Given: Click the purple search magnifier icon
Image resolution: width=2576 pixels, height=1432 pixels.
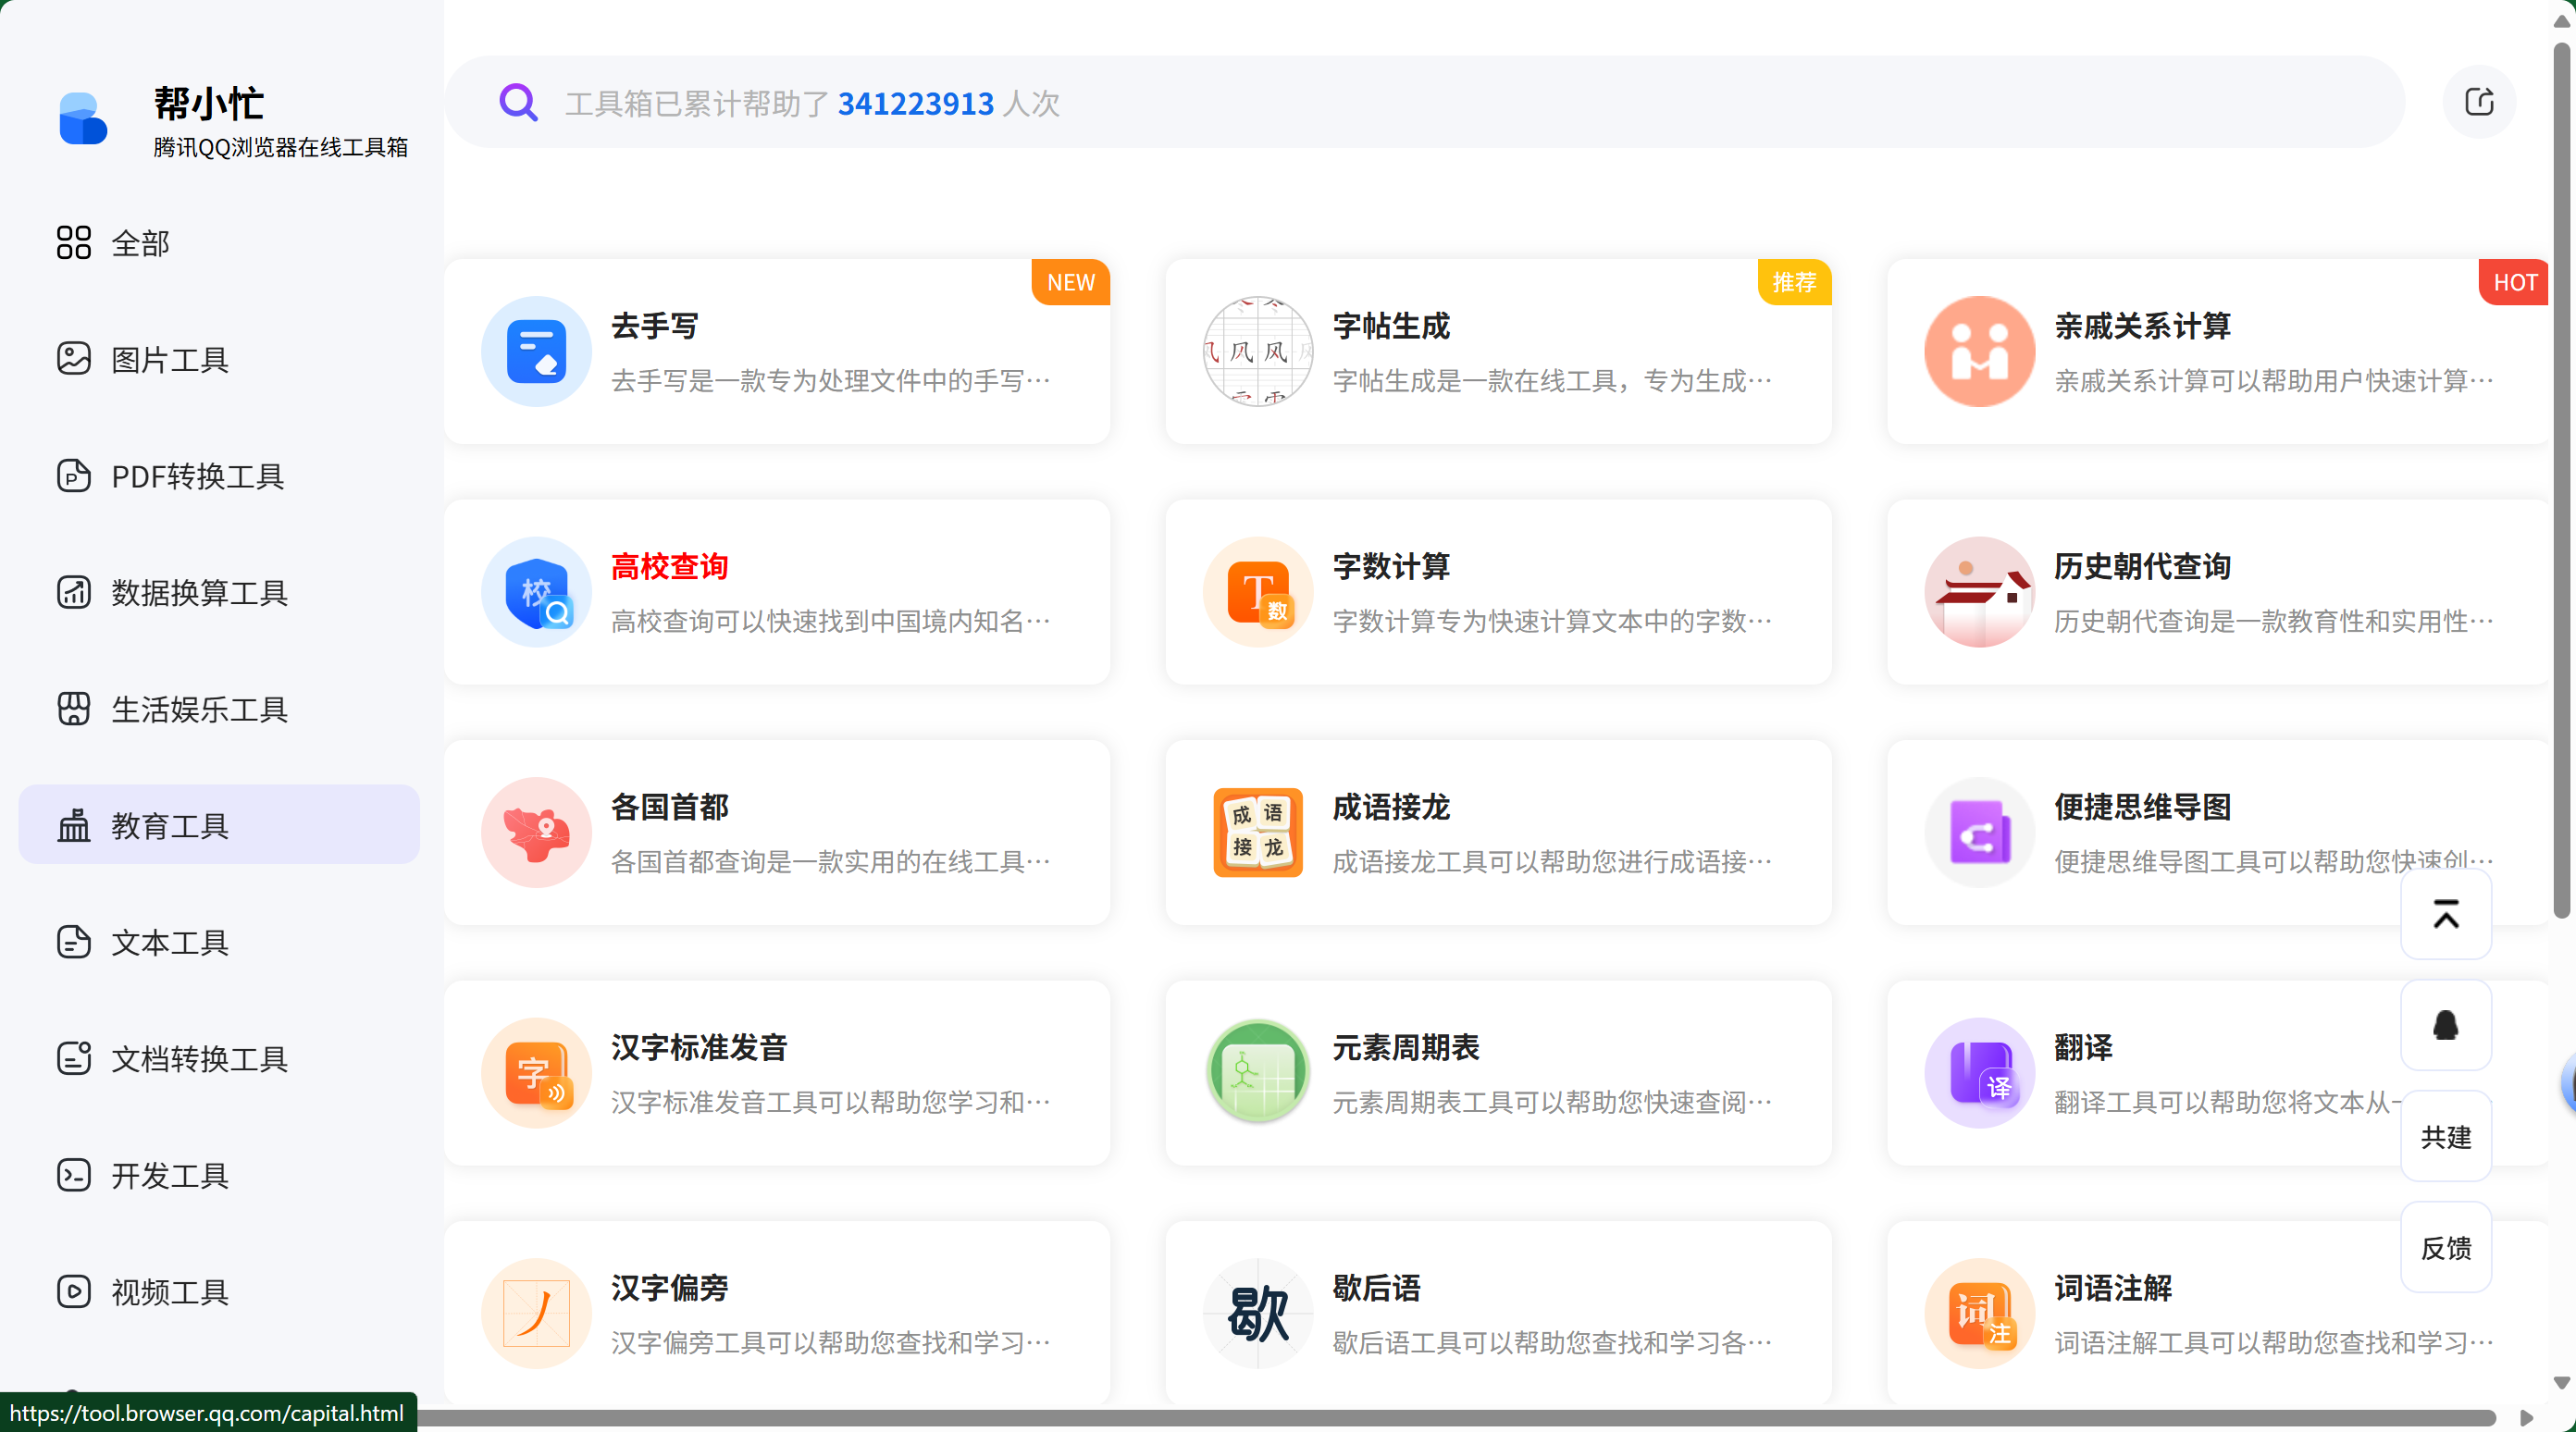Looking at the screenshot, I should 518,102.
